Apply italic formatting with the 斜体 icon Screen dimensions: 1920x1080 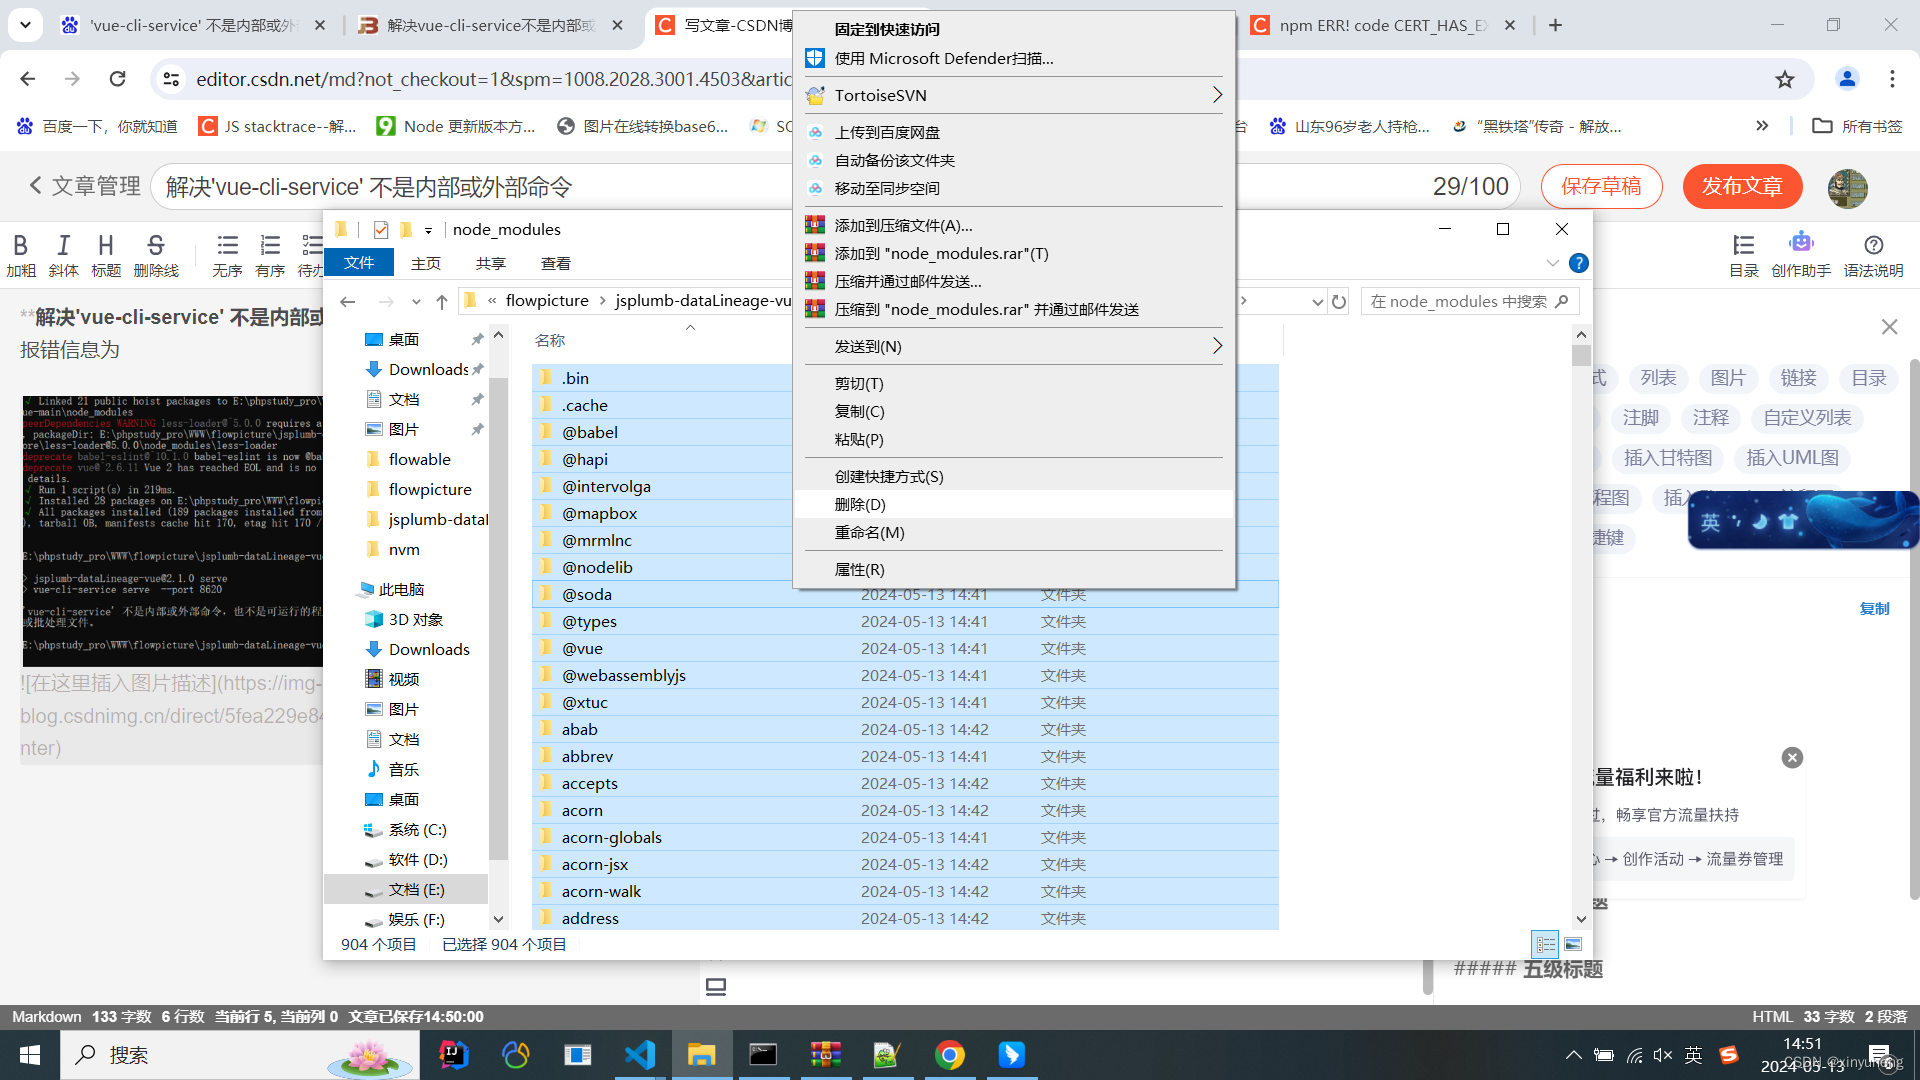point(63,247)
